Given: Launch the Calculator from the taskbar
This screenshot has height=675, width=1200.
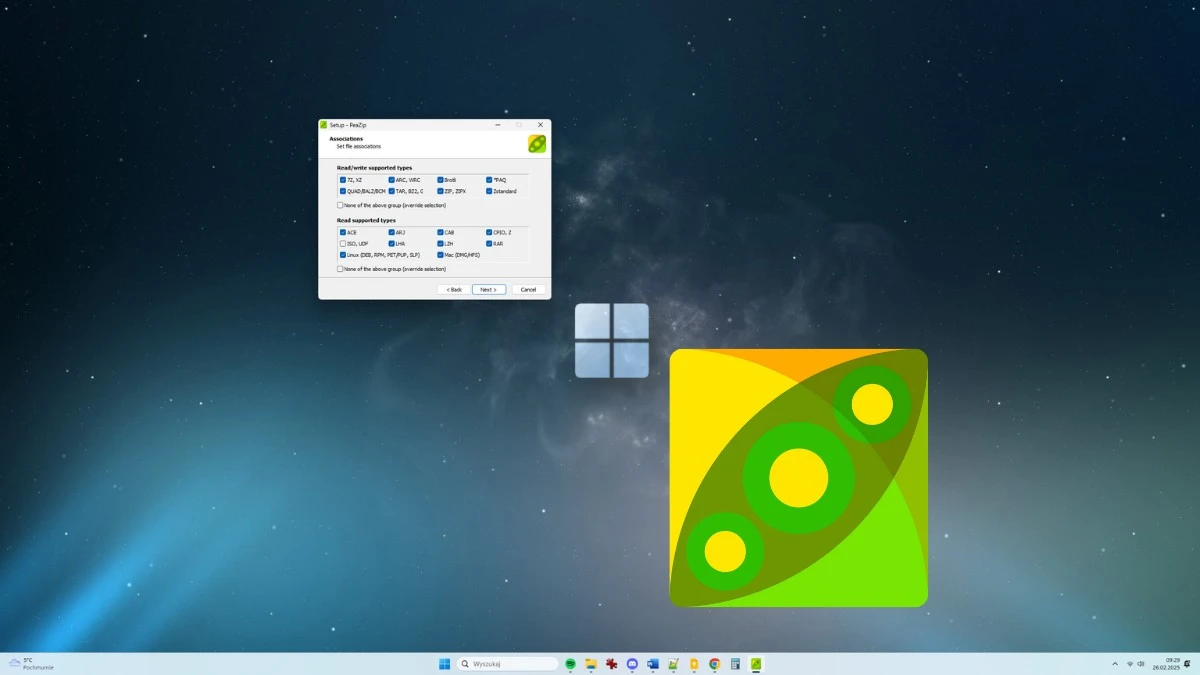Looking at the screenshot, I should pyautogui.click(x=735, y=663).
